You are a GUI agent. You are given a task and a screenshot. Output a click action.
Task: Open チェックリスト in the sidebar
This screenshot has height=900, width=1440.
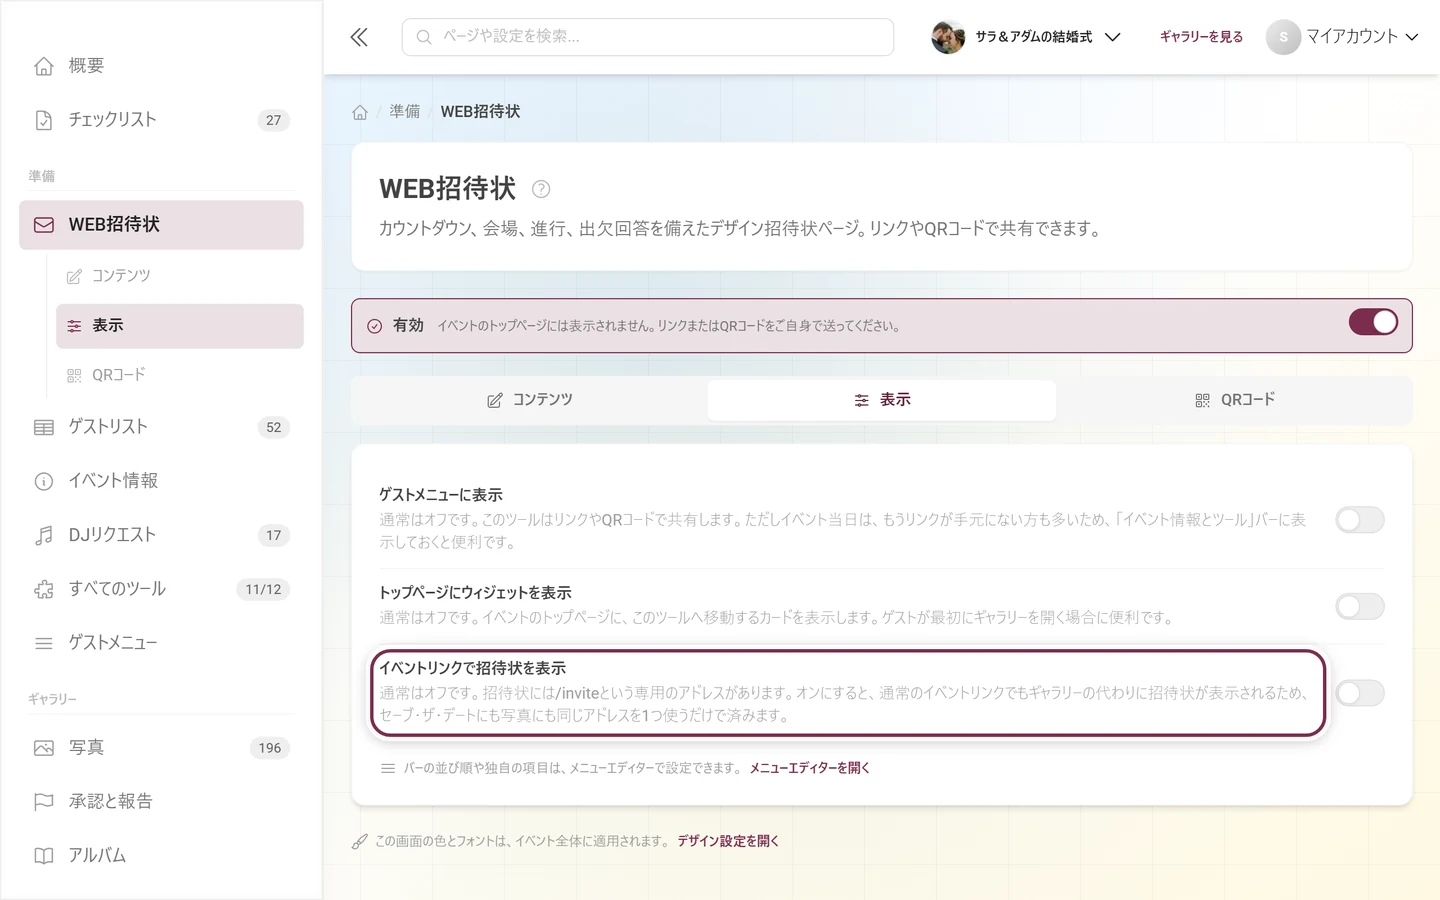tap(161, 120)
